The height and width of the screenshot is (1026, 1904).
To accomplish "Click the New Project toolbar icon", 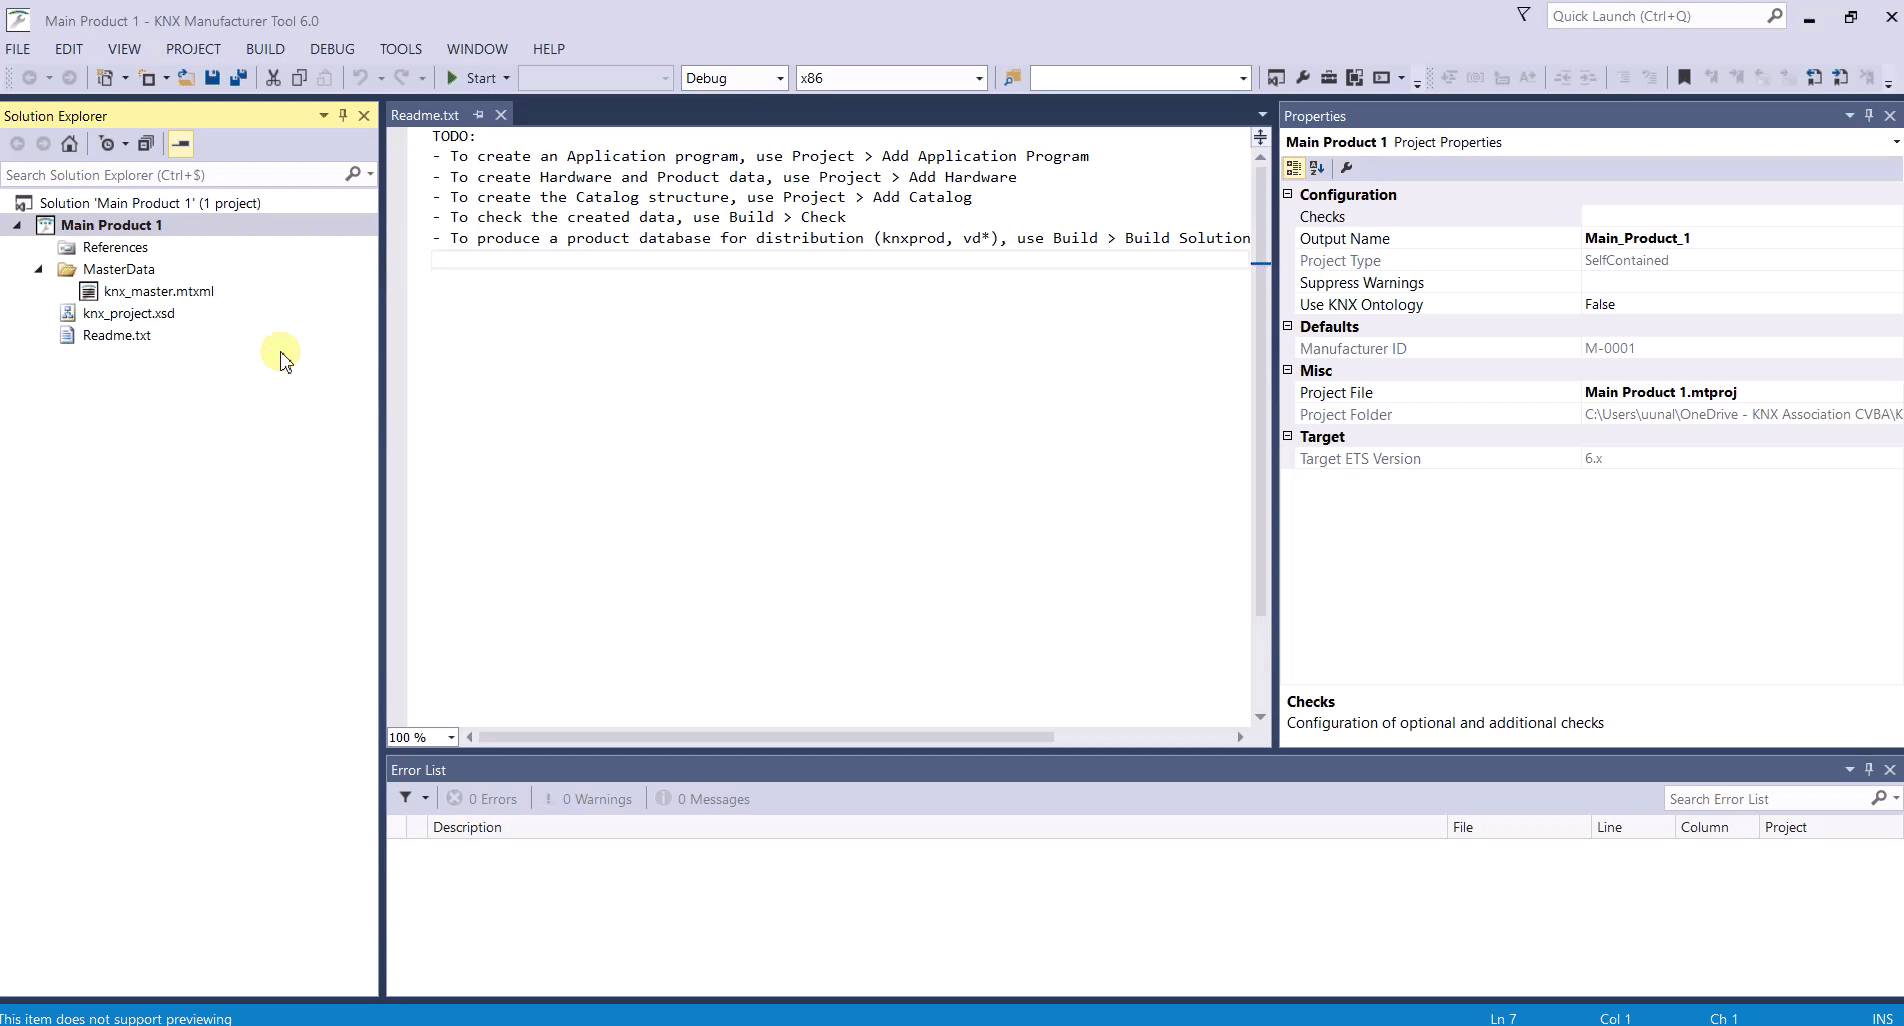I will click(x=104, y=78).
